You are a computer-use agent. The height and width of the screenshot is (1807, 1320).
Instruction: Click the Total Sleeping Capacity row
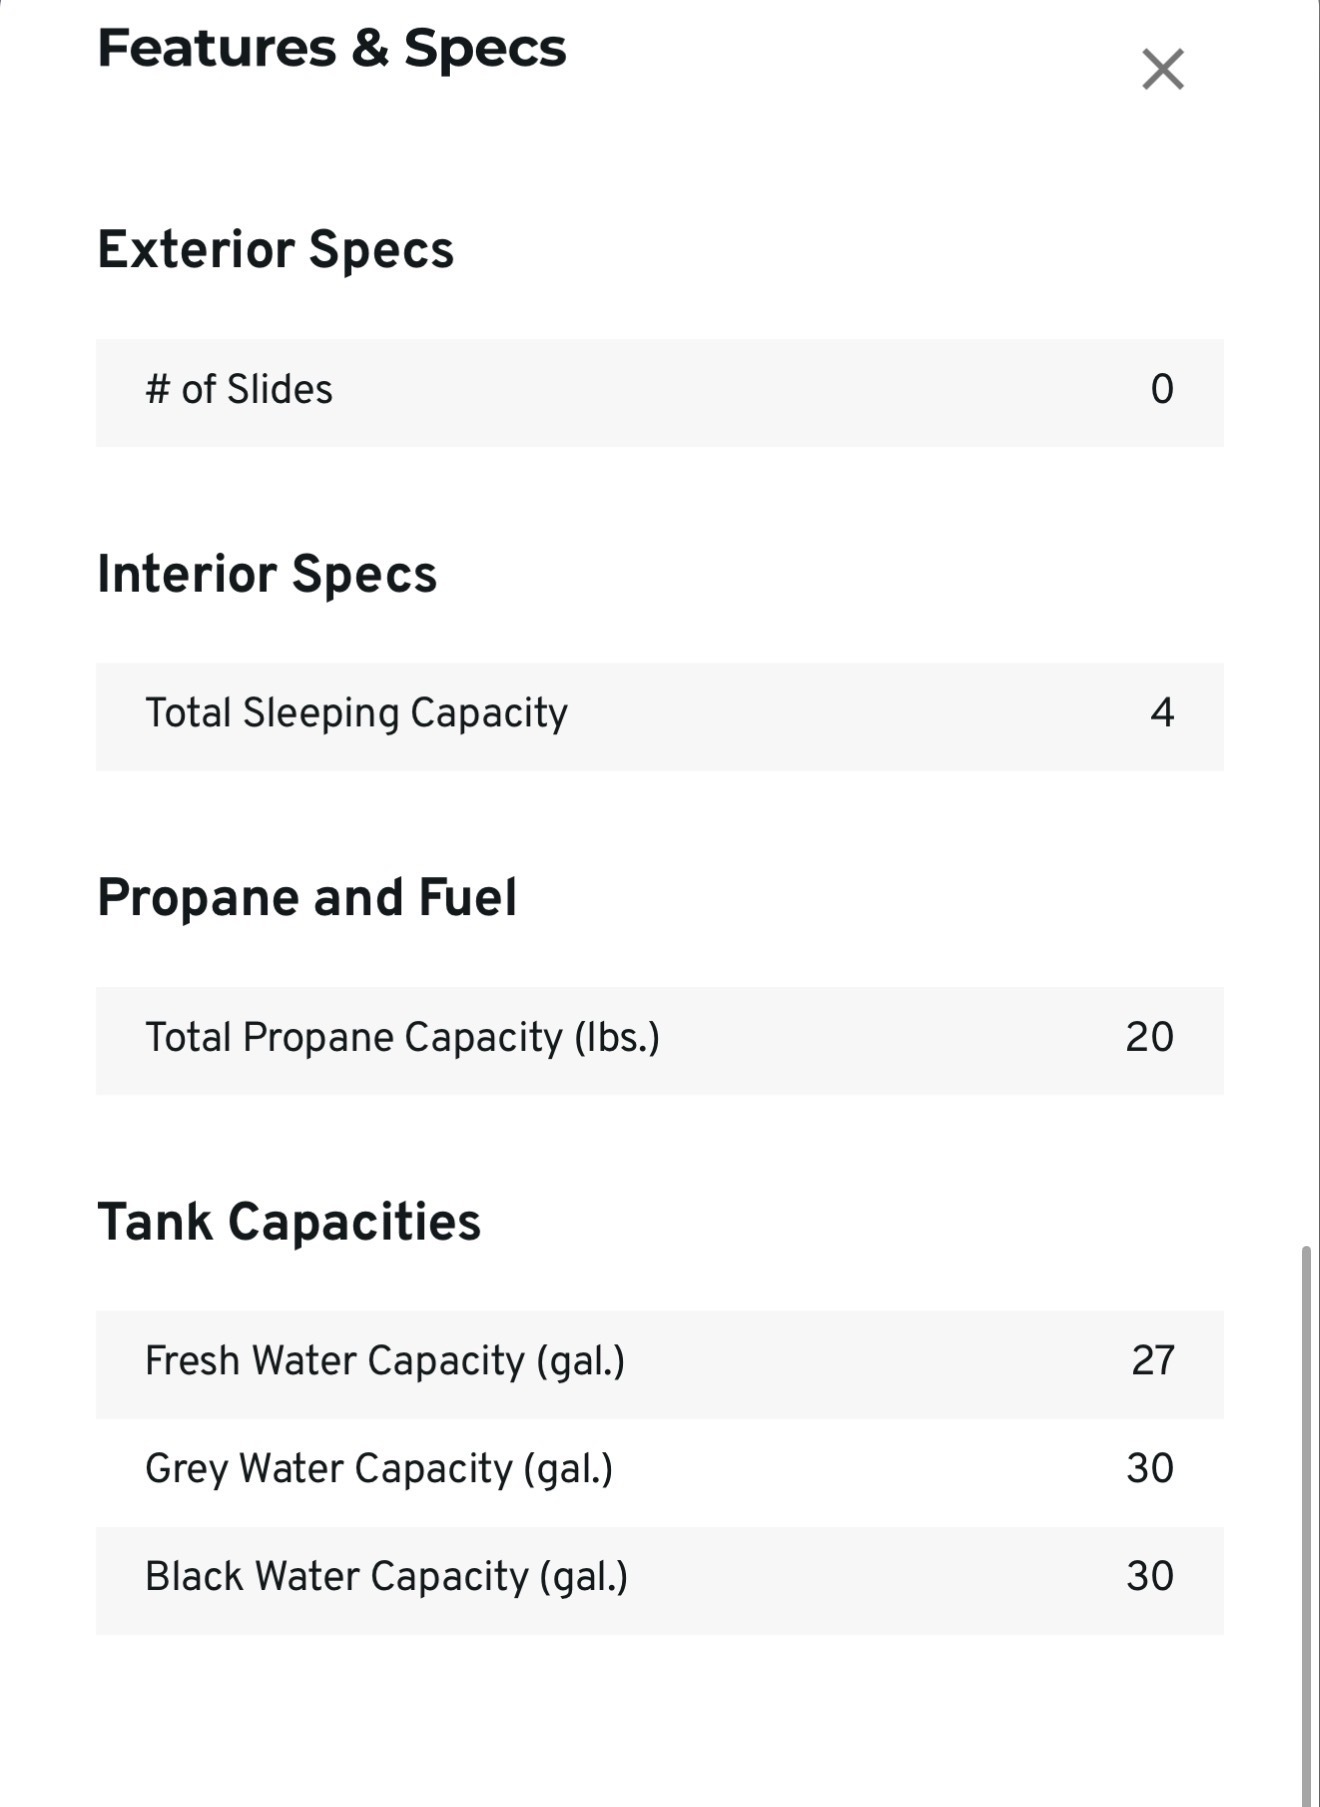pos(660,716)
